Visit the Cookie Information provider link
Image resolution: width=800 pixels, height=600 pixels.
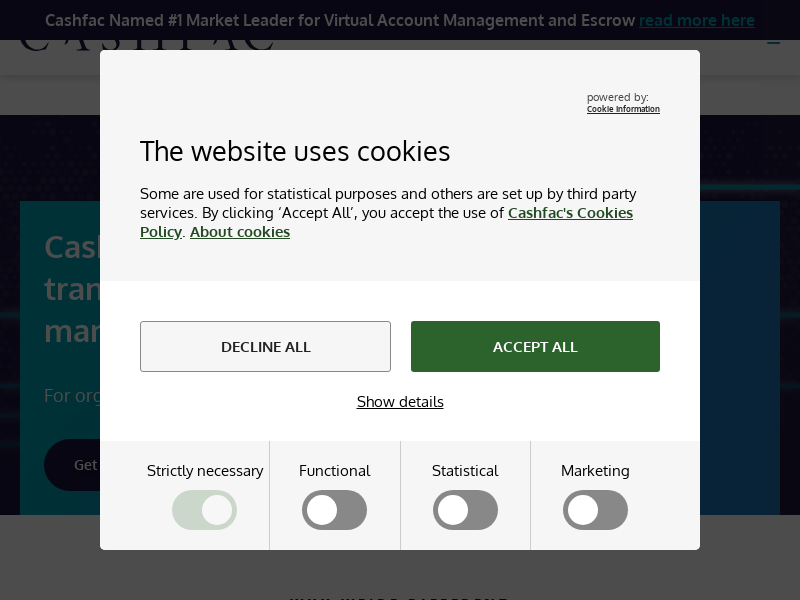[x=623, y=109]
